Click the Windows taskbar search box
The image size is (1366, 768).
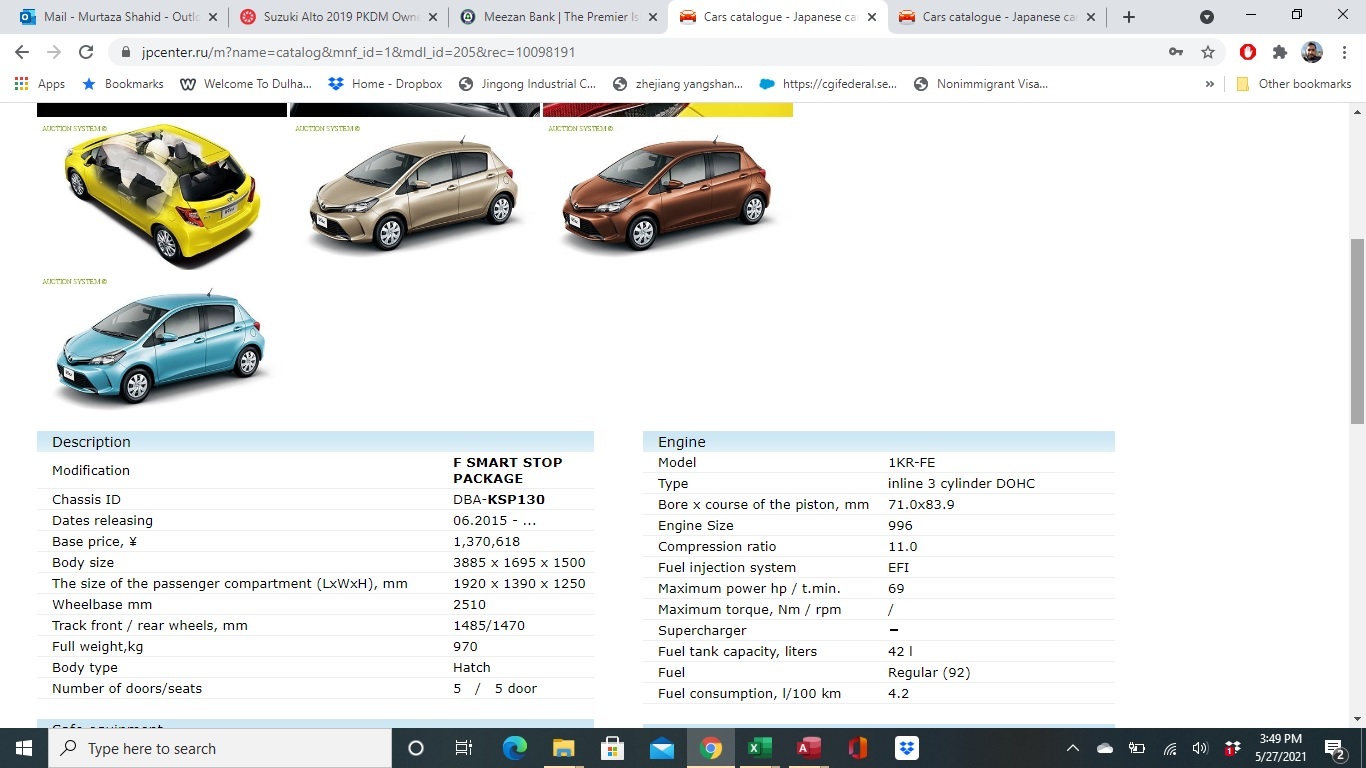coord(220,748)
